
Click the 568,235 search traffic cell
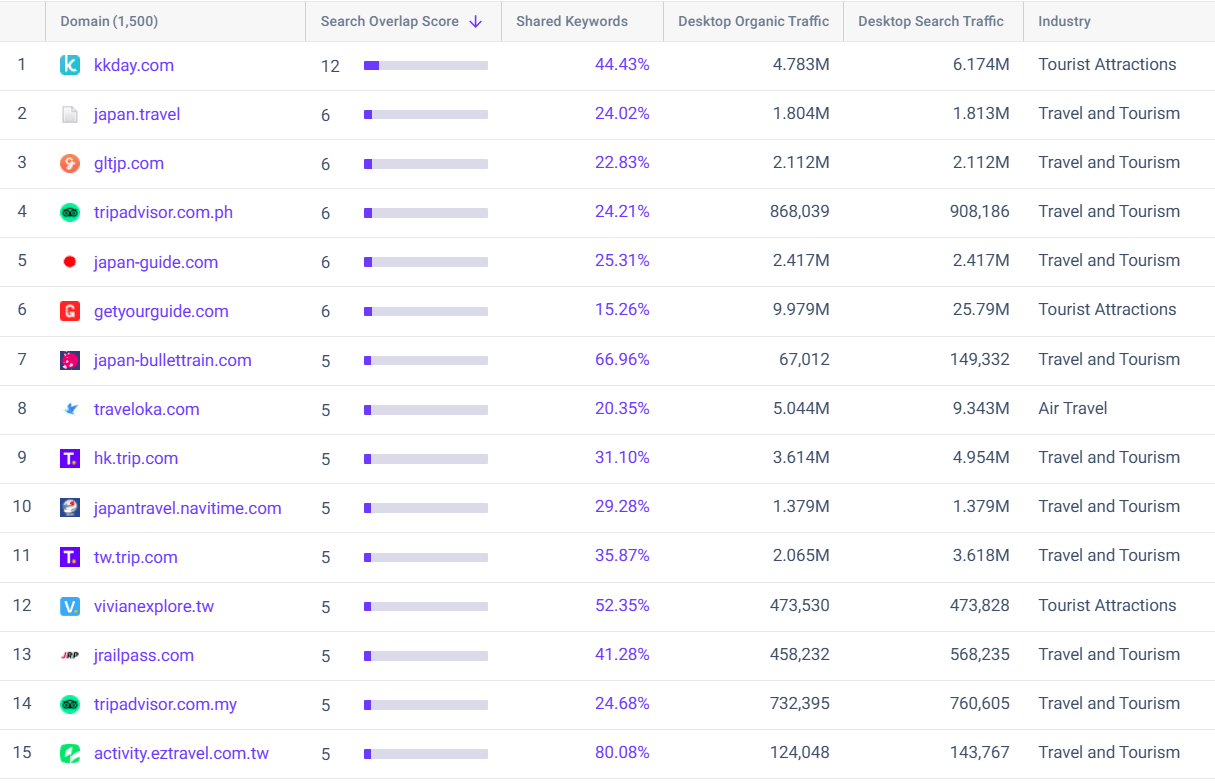980,654
